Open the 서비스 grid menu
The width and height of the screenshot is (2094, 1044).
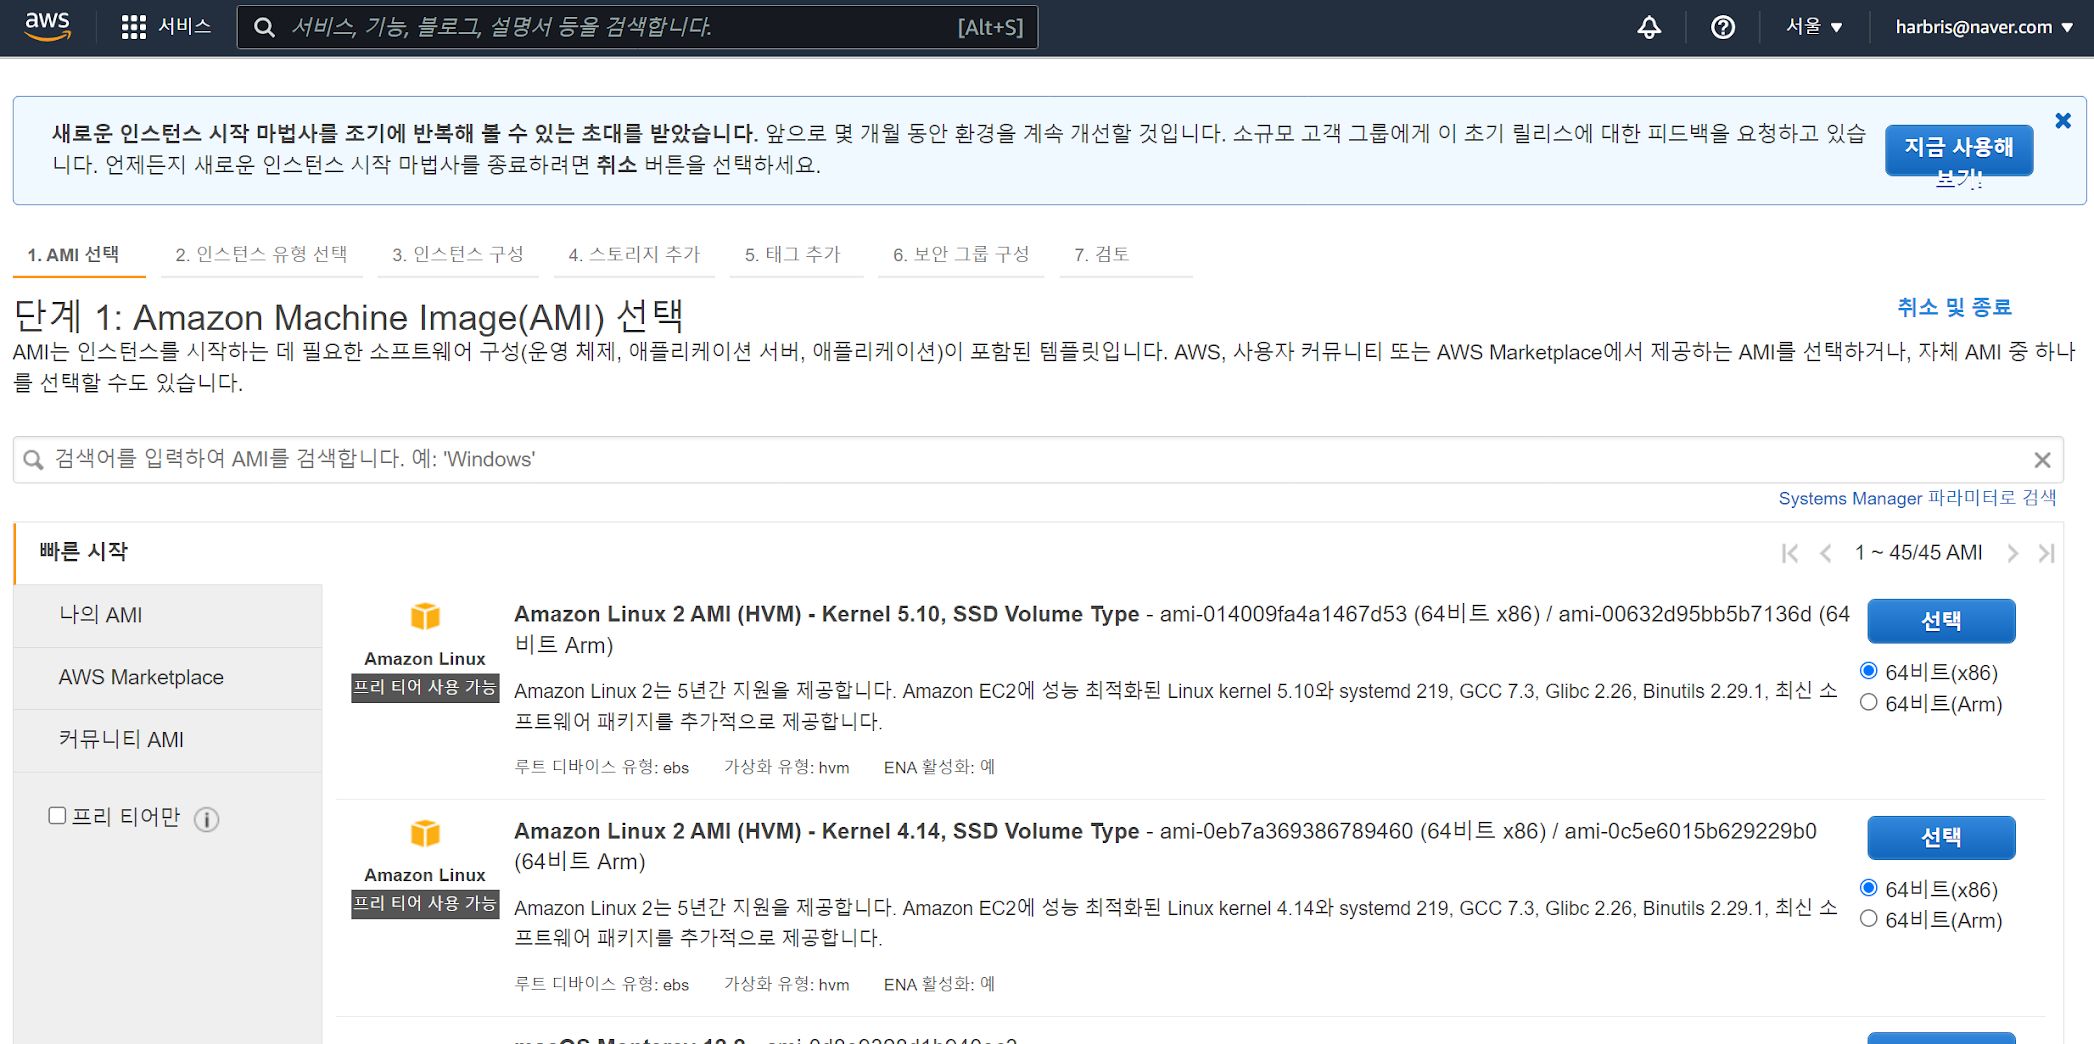pos(165,26)
